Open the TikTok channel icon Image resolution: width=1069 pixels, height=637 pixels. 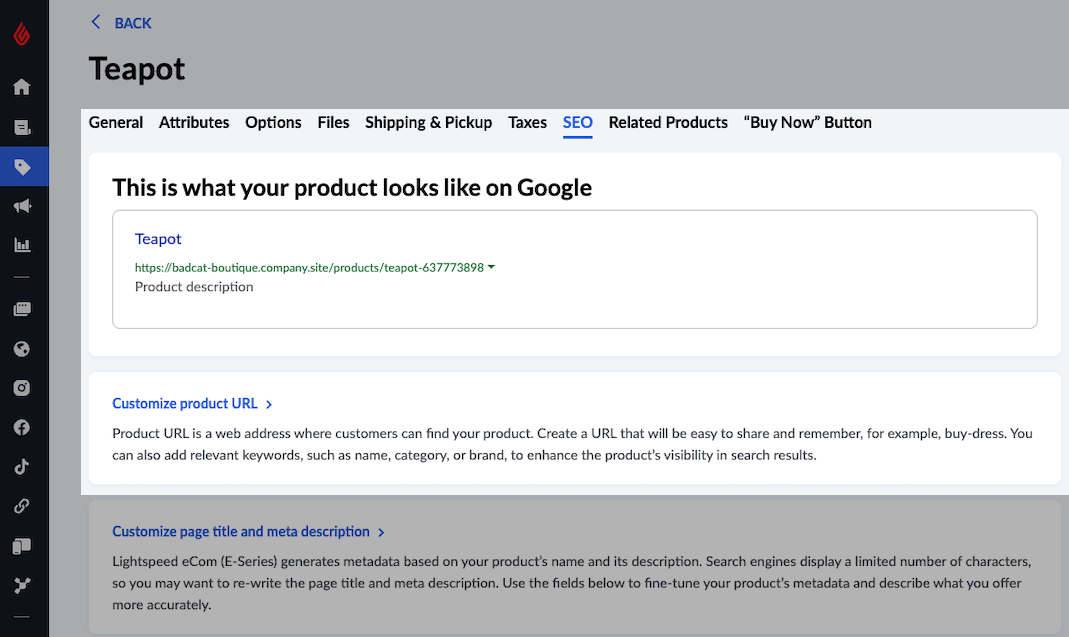[x=22, y=466]
